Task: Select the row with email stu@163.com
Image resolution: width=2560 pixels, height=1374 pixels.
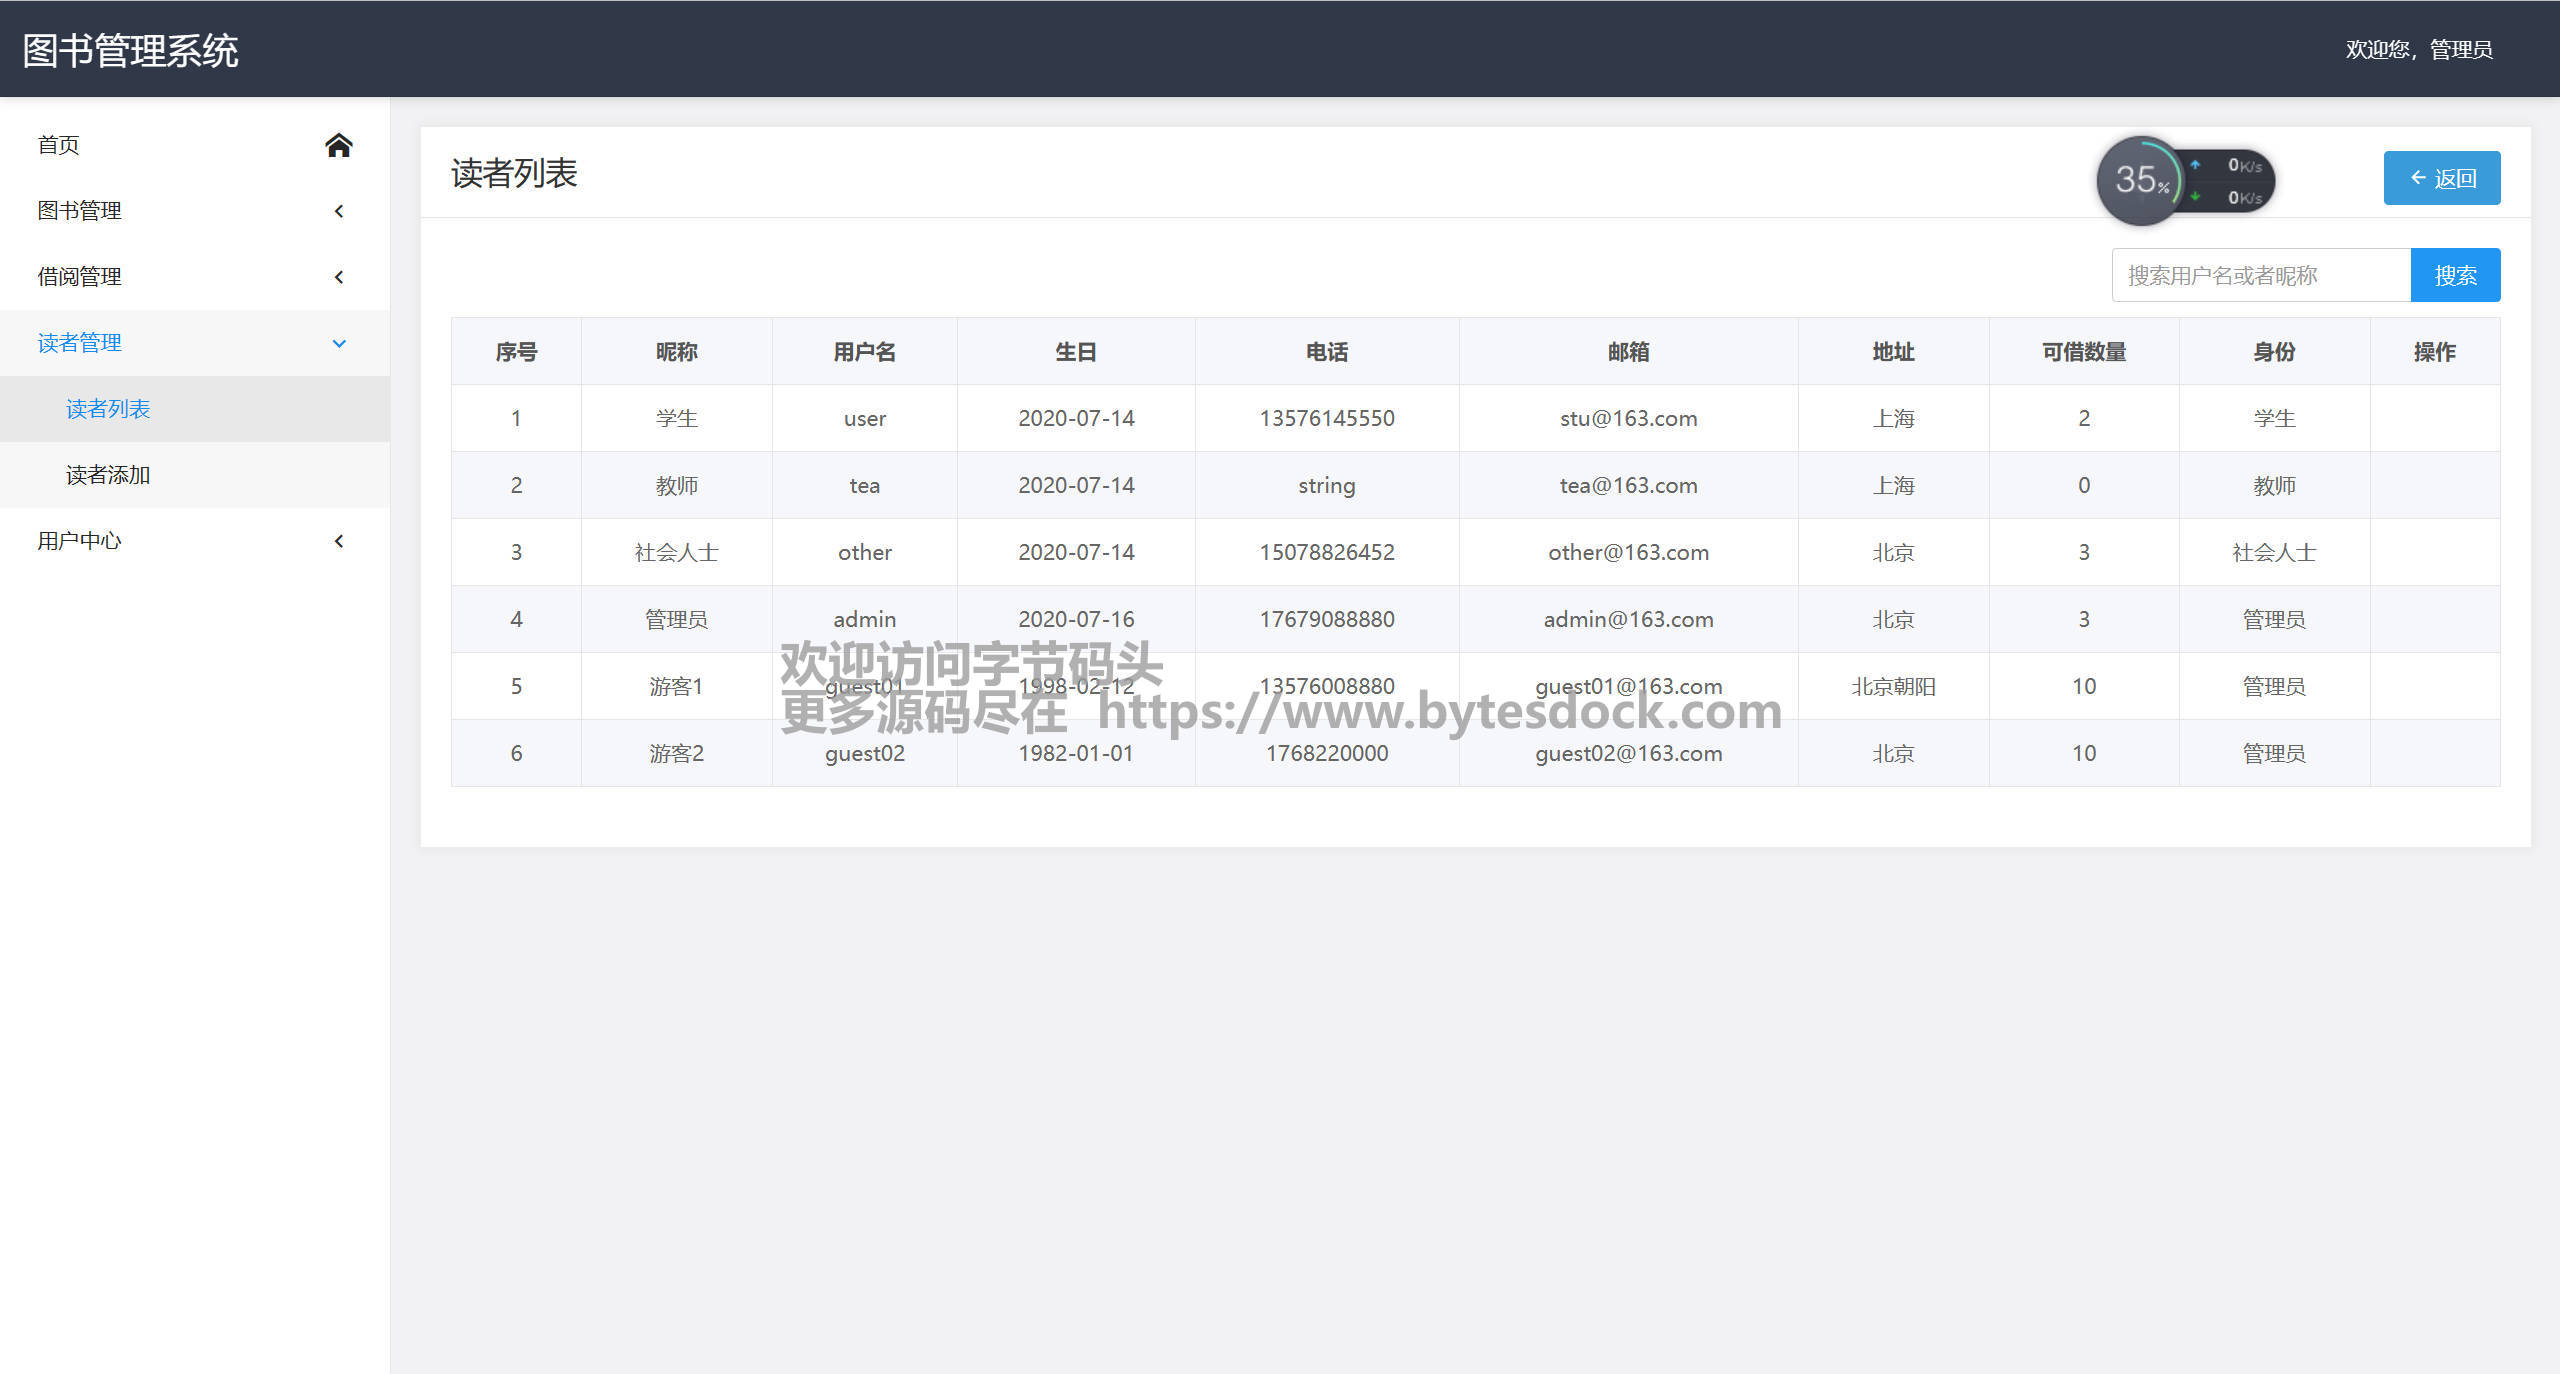Action: click(x=1628, y=418)
